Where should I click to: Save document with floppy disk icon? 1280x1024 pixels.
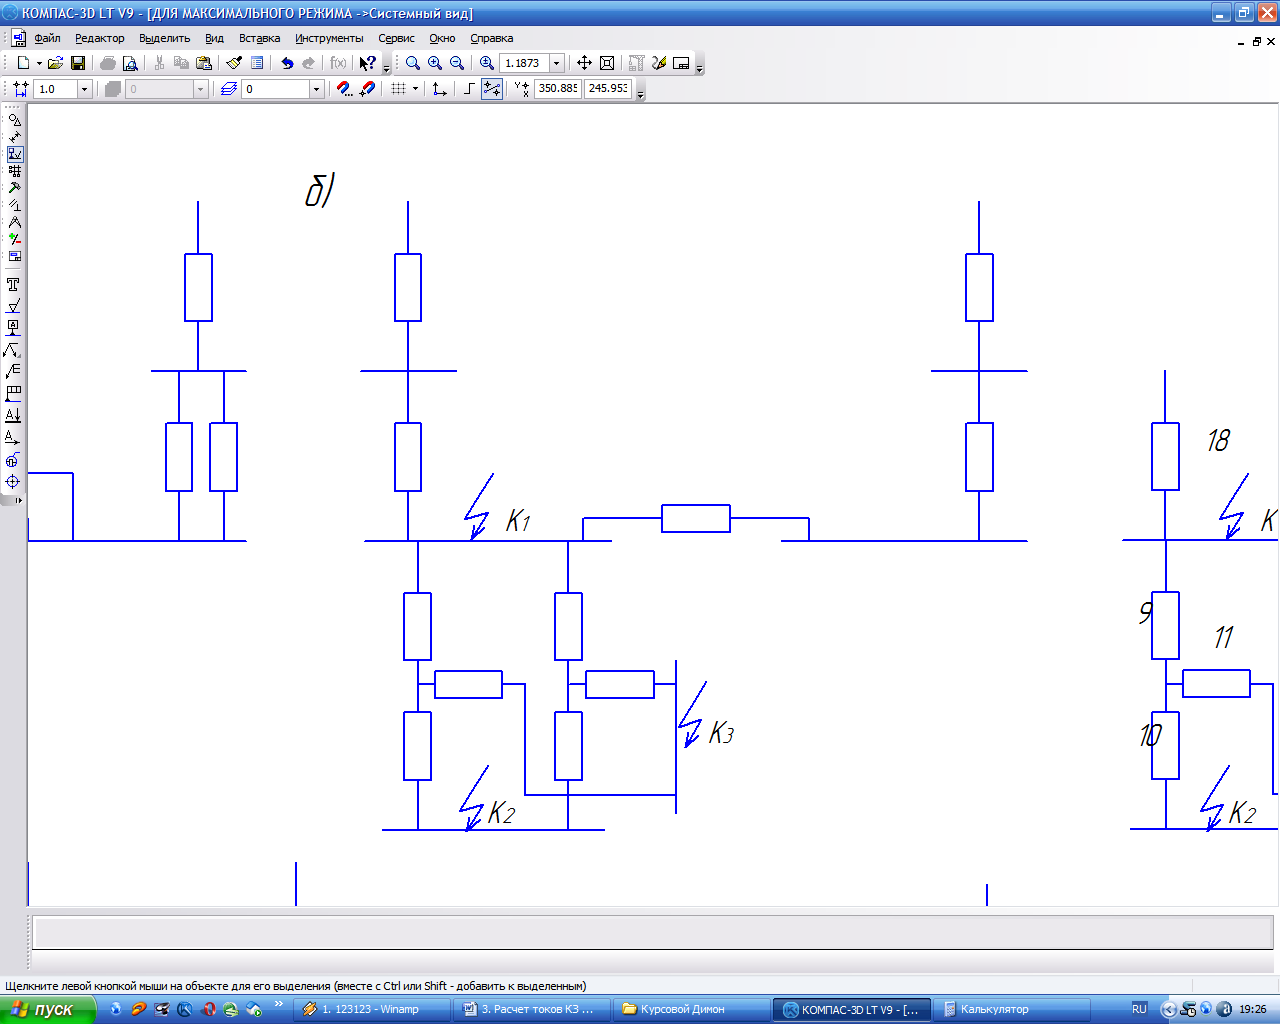(77, 63)
